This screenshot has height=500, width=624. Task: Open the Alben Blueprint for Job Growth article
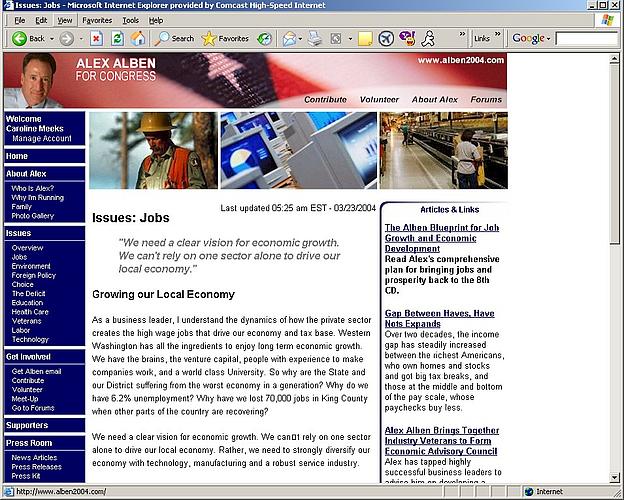tap(442, 238)
